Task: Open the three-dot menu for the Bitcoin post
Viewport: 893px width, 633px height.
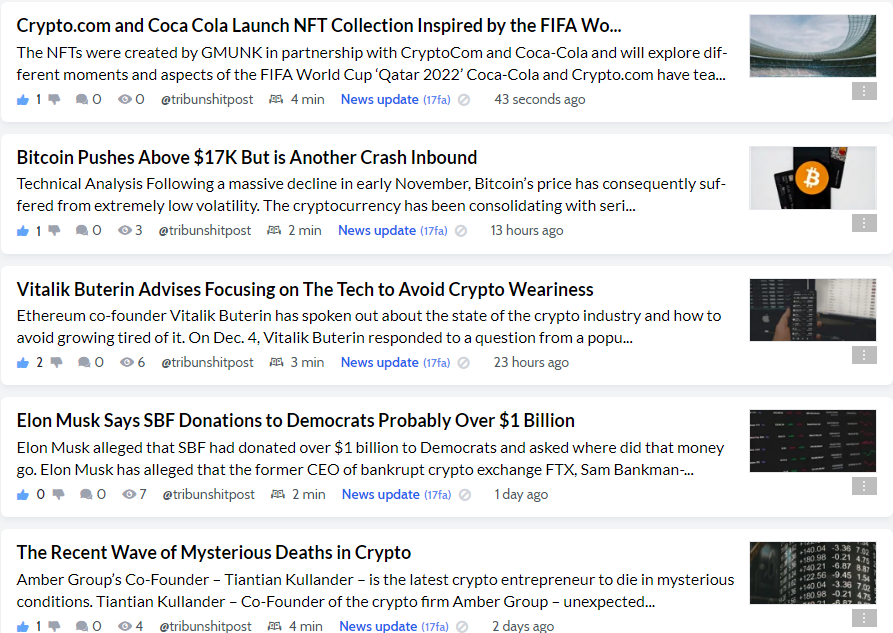Action: (x=864, y=223)
